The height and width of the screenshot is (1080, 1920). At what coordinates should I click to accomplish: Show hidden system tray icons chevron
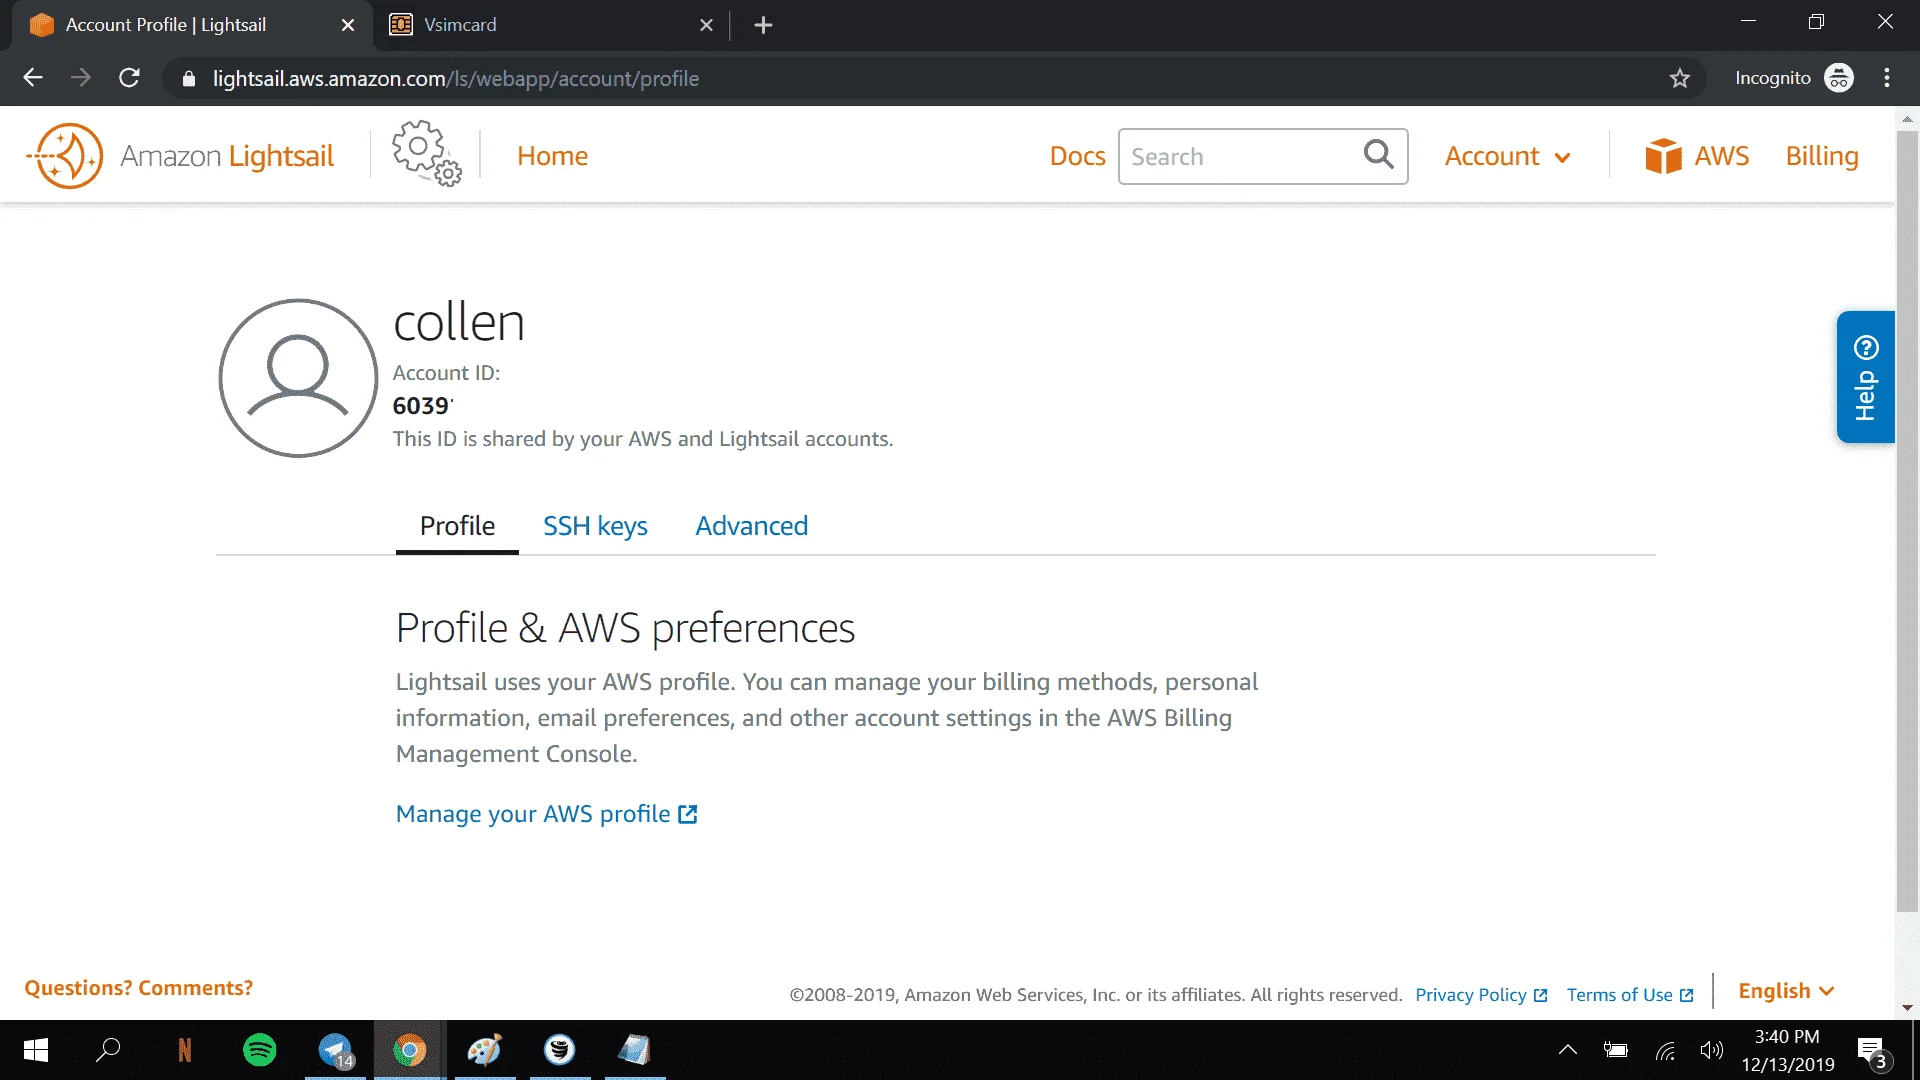point(1568,1050)
